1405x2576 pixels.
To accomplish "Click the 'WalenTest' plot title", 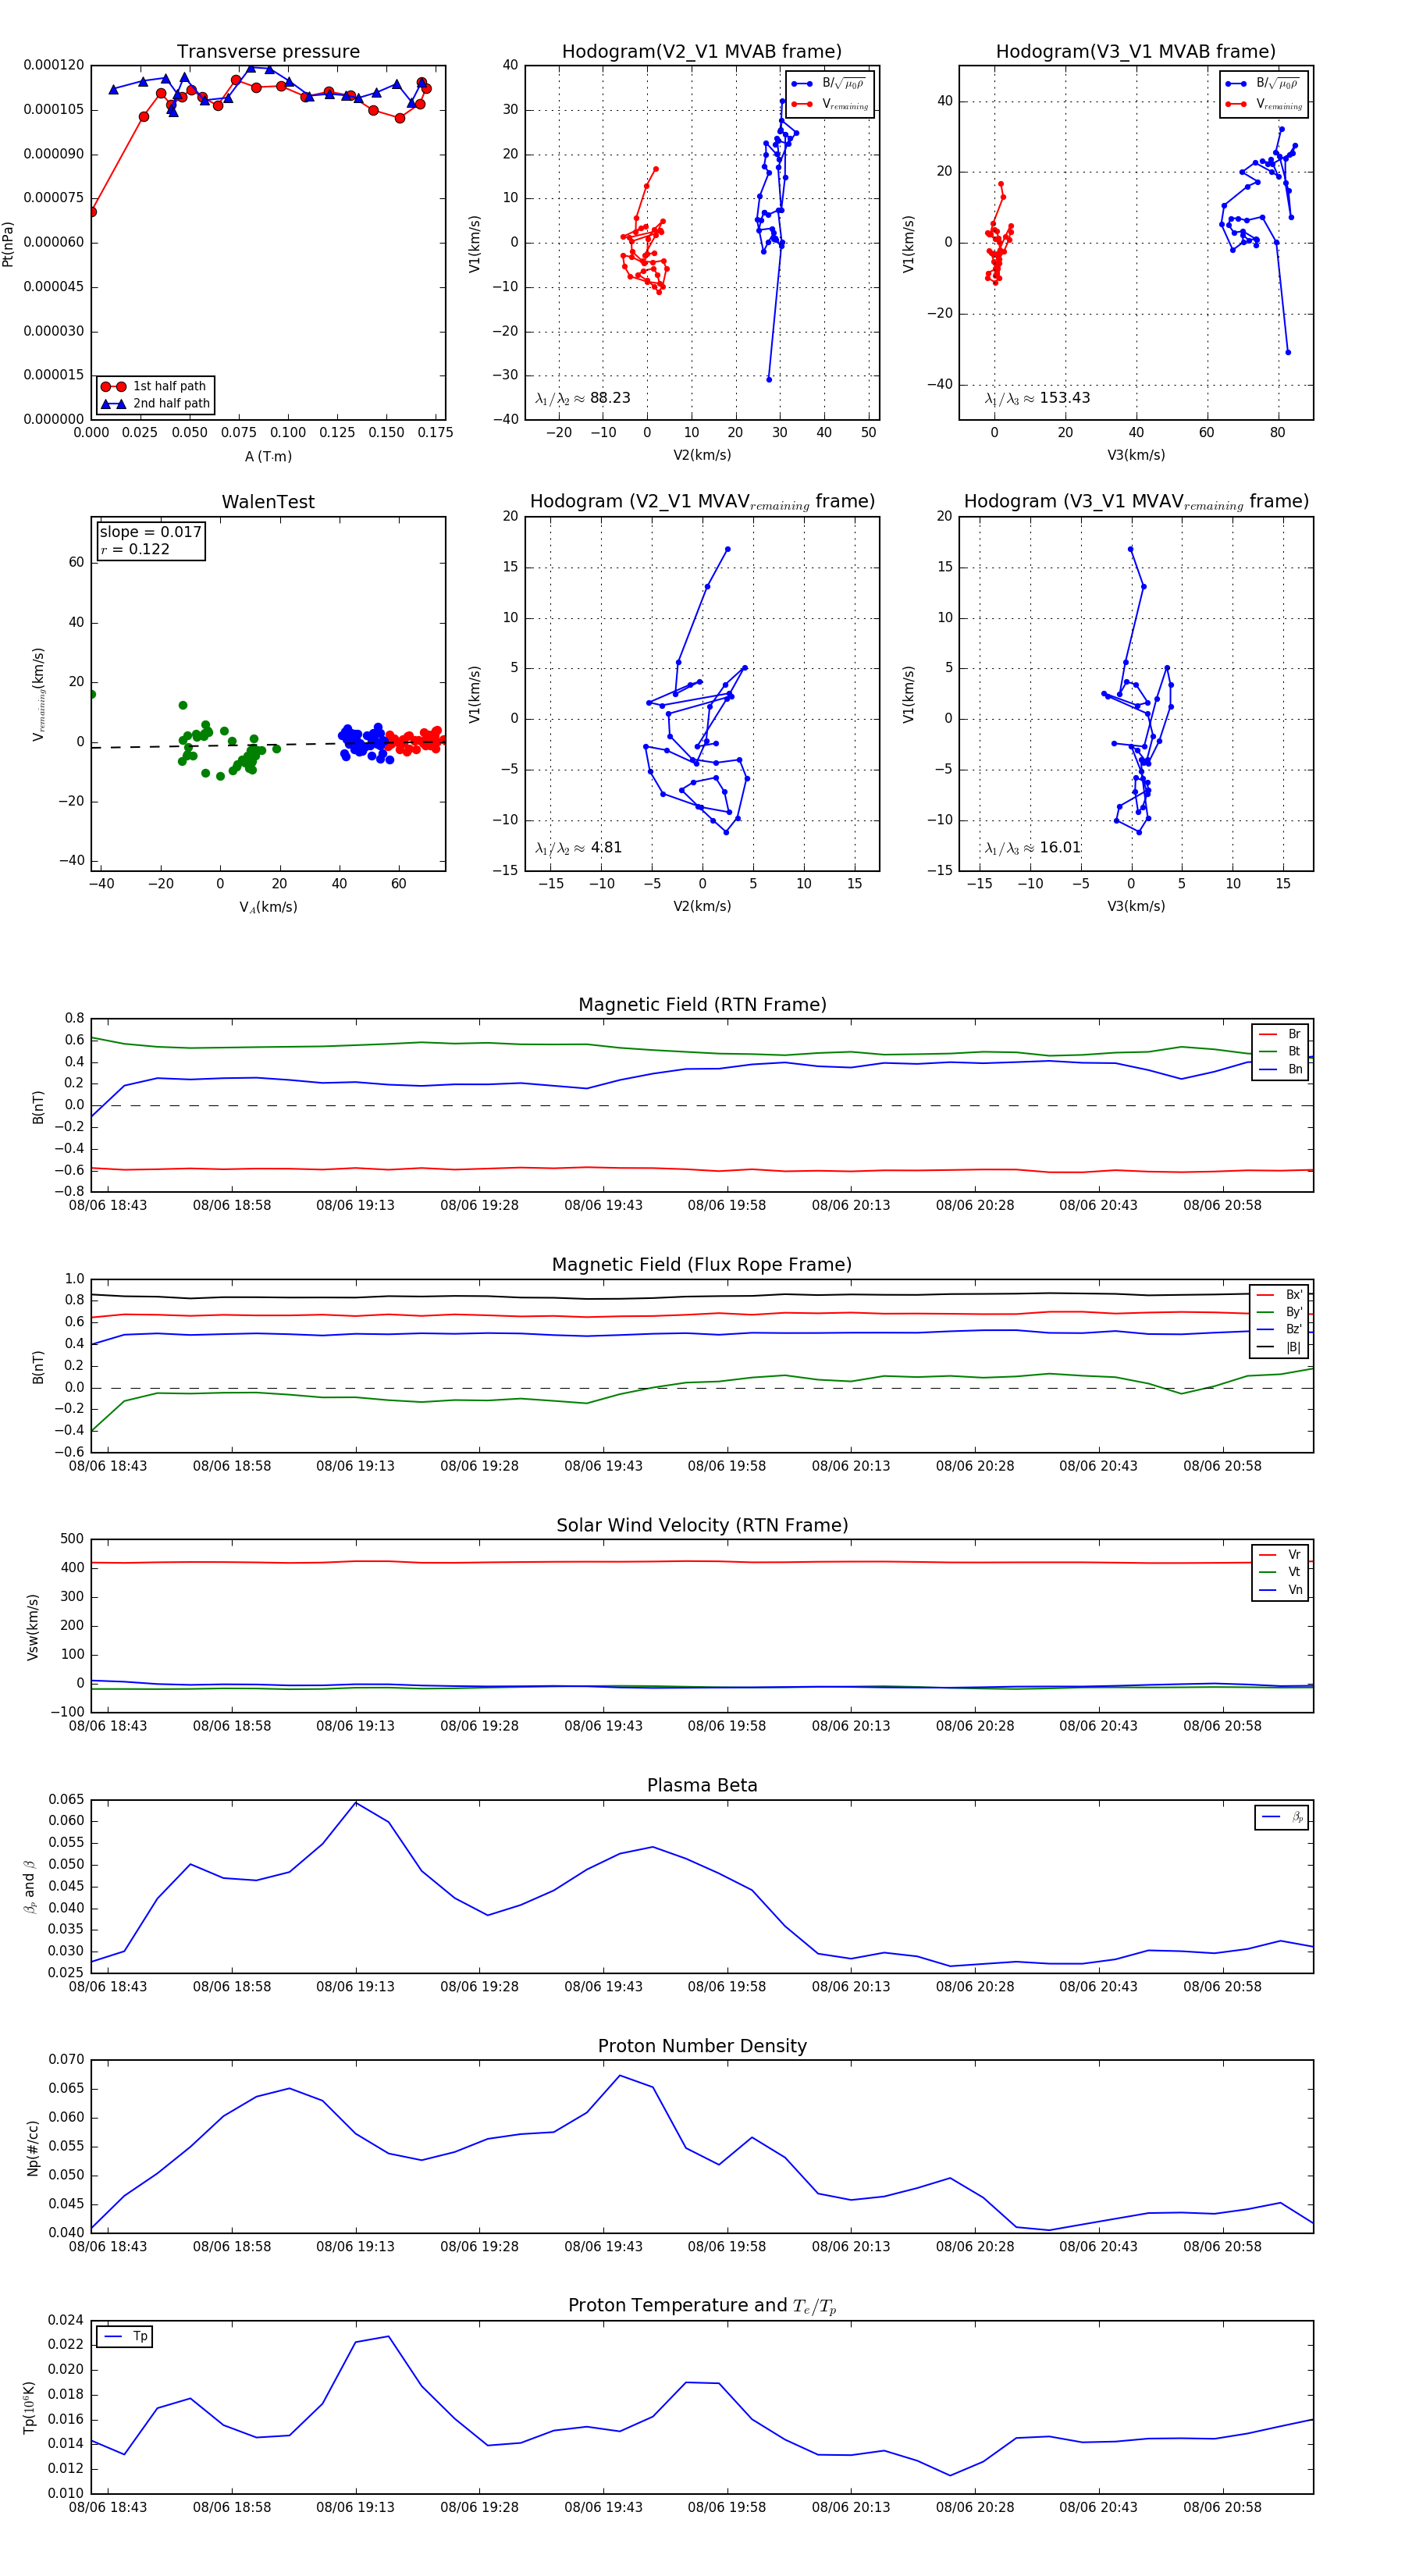I will 268,502.
